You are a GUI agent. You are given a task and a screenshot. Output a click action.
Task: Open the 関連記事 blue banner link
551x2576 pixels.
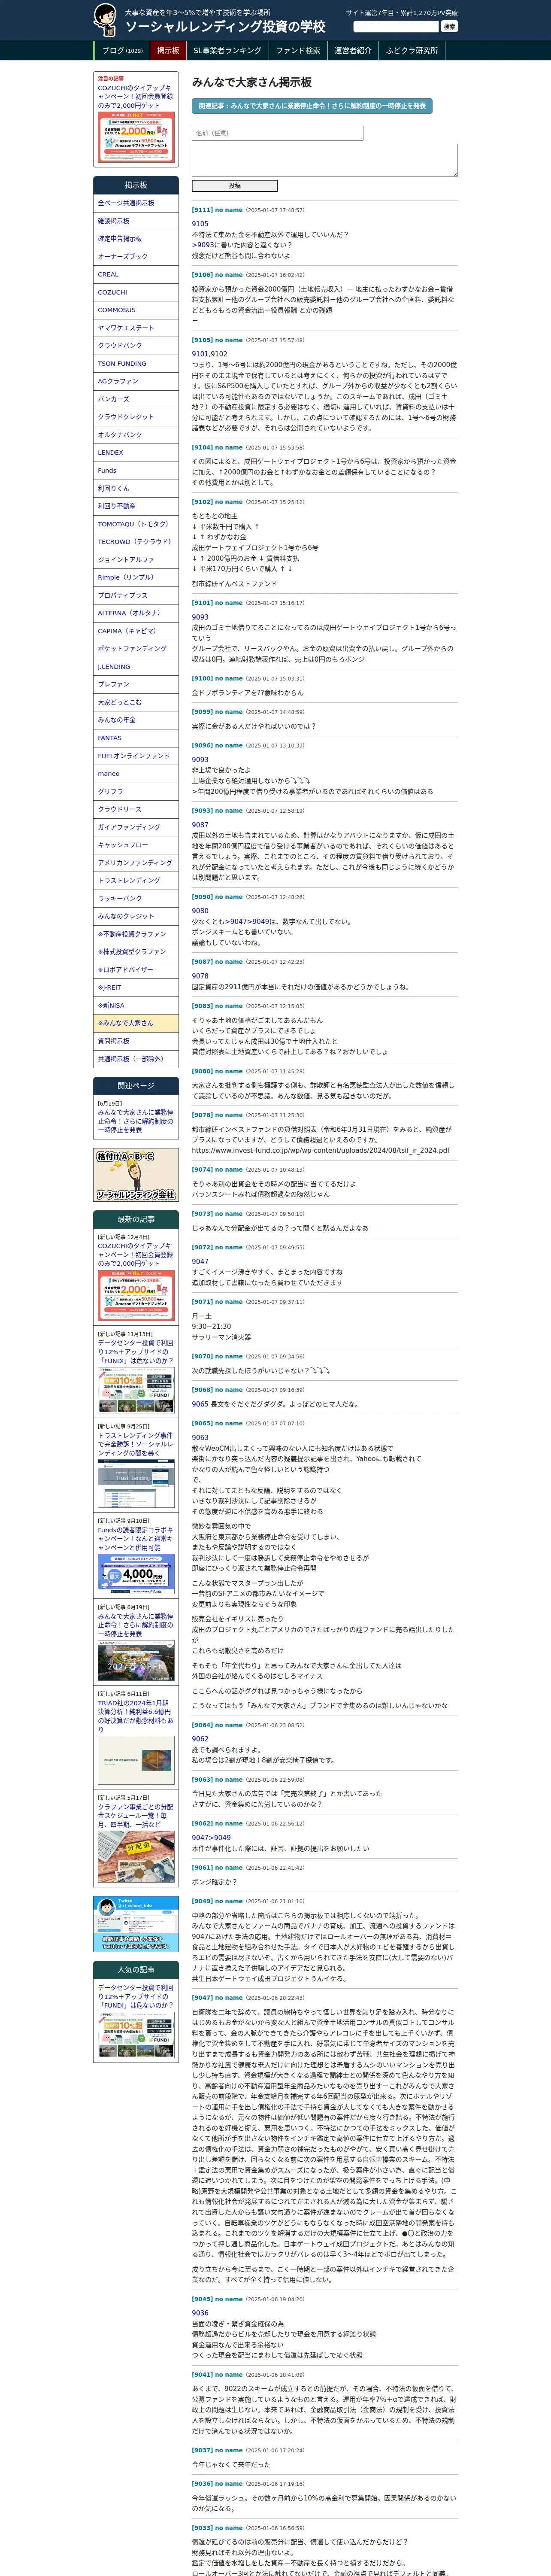coord(312,106)
